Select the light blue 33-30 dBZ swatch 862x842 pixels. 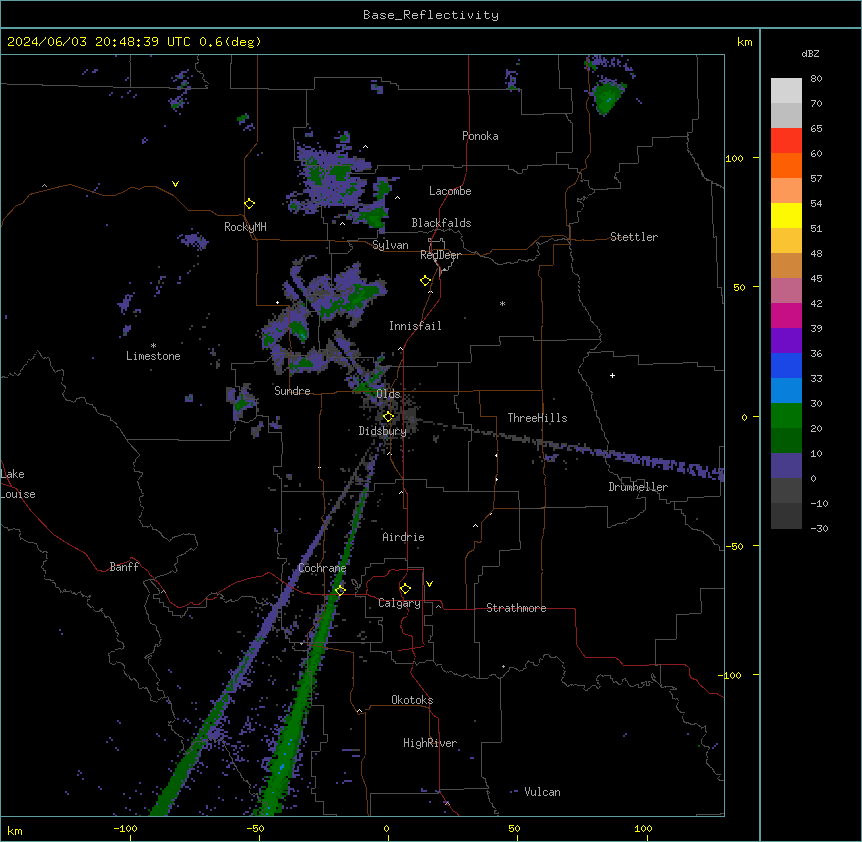tap(786, 391)
